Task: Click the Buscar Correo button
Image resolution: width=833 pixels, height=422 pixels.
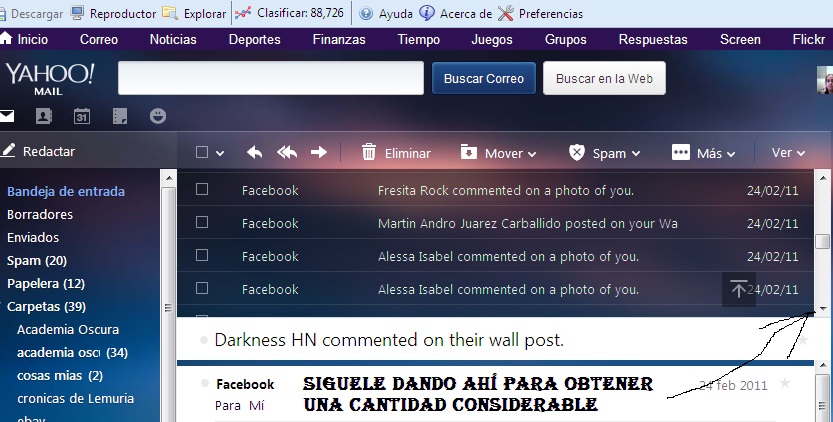Action: pyautogui.click(x=484, y=78)
